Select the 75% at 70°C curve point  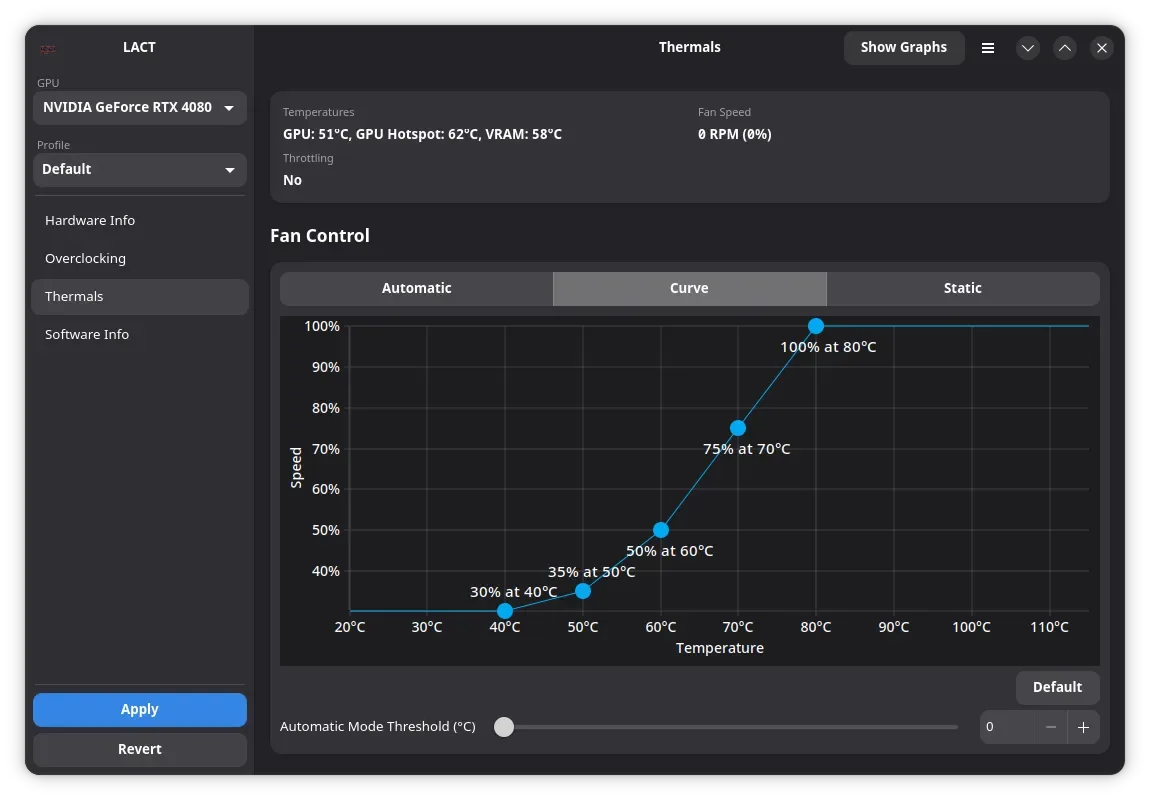click(738, 428)
